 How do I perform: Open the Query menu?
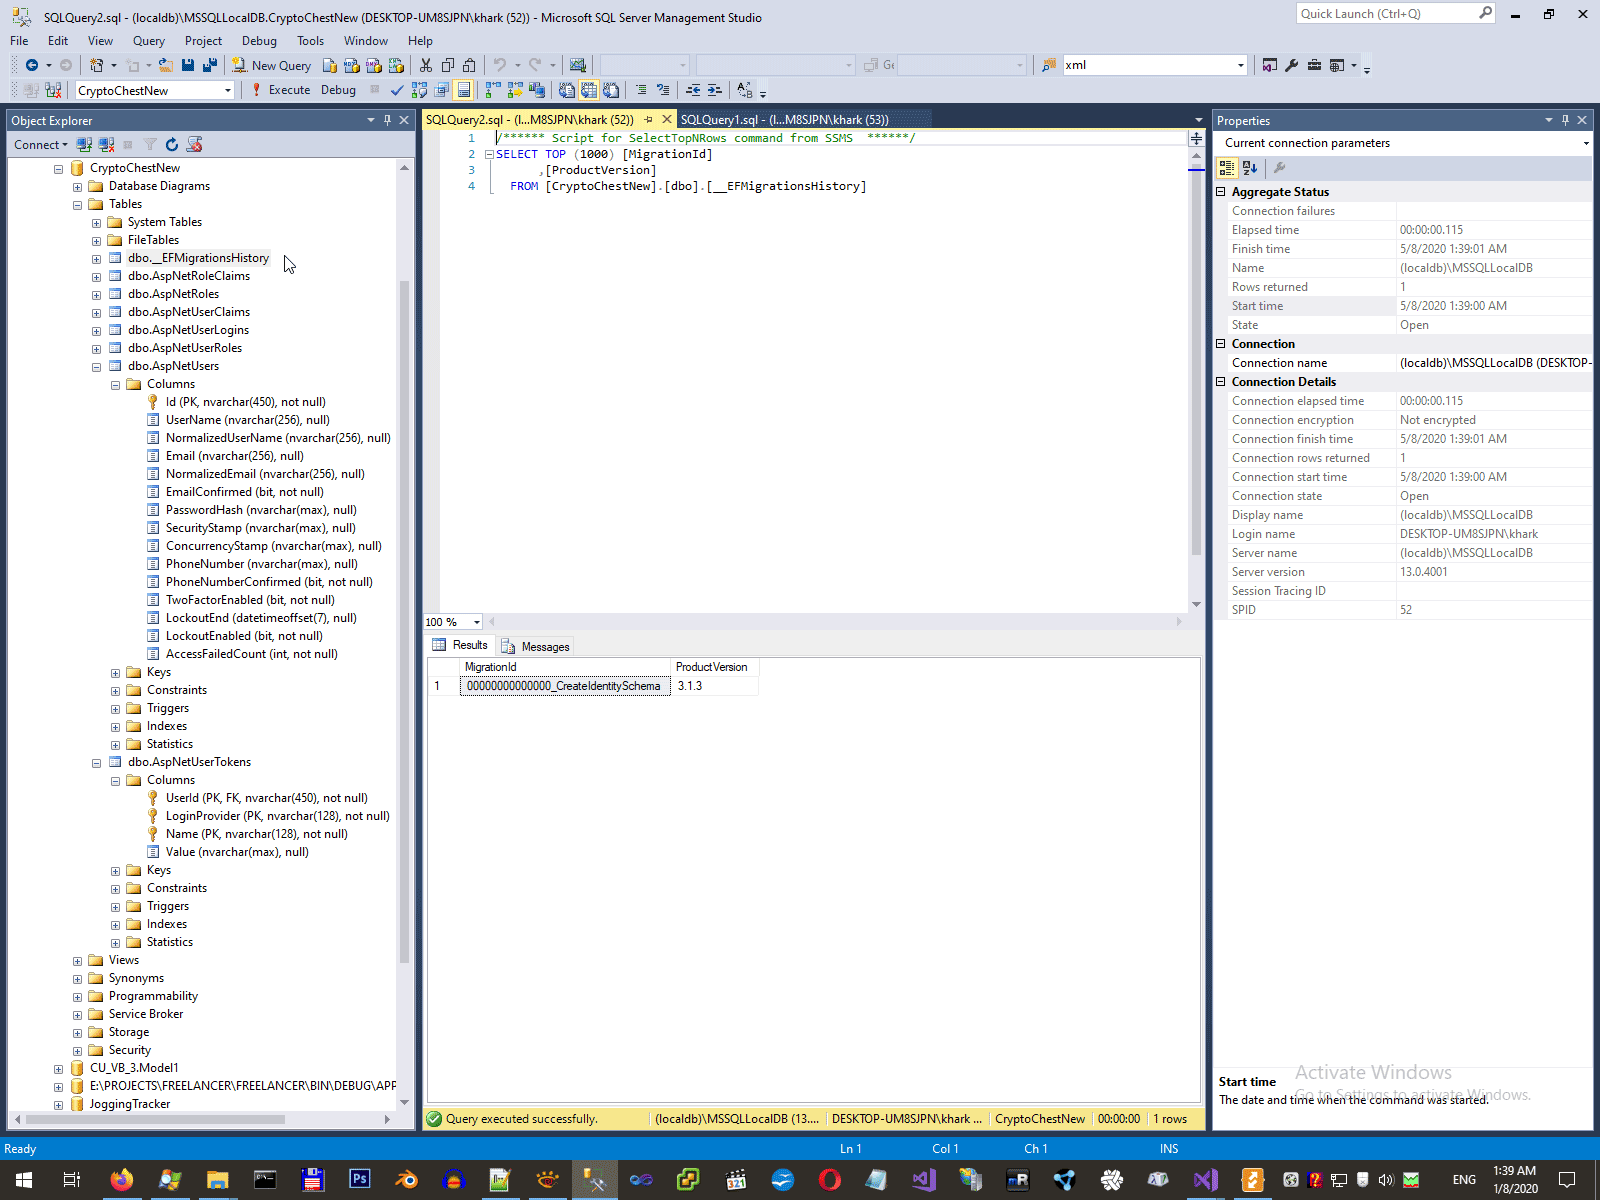pos(149,41)
